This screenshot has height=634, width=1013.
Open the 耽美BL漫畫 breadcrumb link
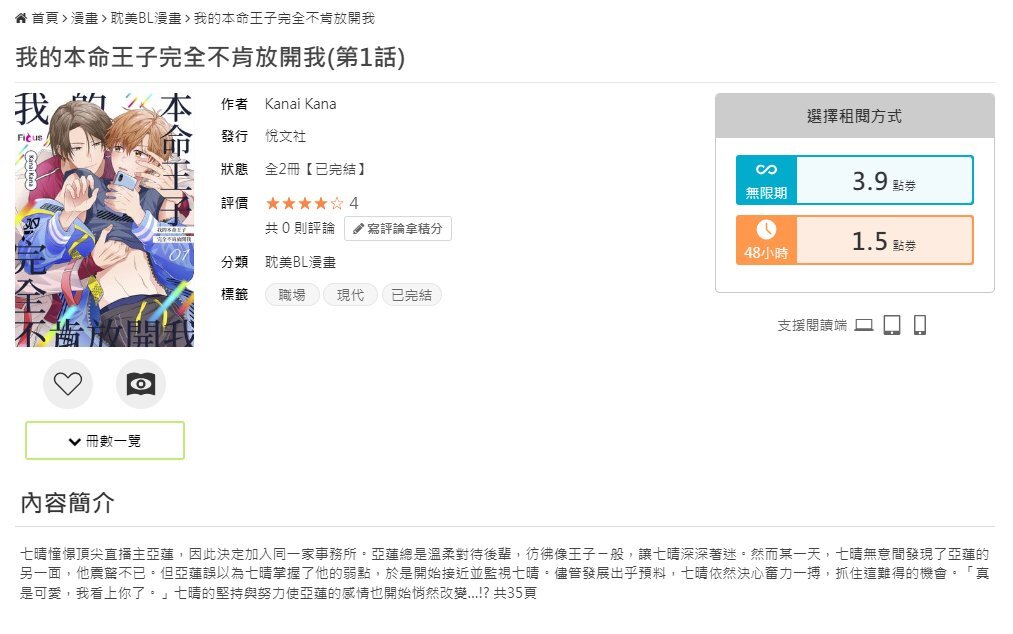point(146,18)
